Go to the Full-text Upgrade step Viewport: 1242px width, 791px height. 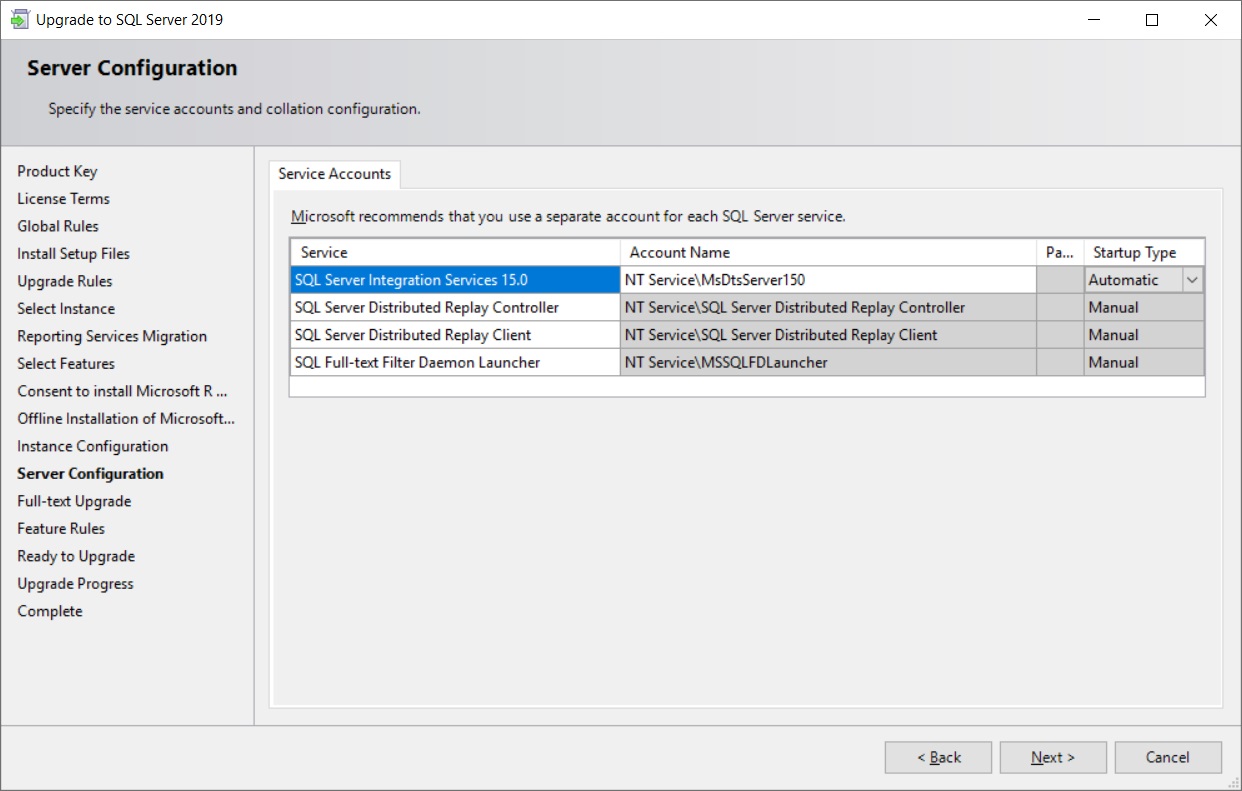[x=74, y=501]
